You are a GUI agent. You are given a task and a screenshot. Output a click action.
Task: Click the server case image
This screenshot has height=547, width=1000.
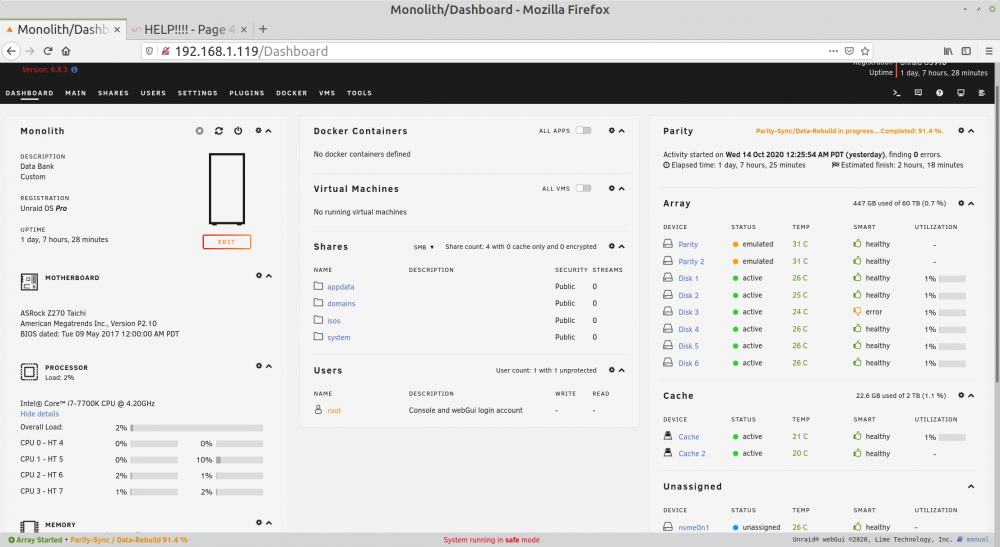pos(227,189)
